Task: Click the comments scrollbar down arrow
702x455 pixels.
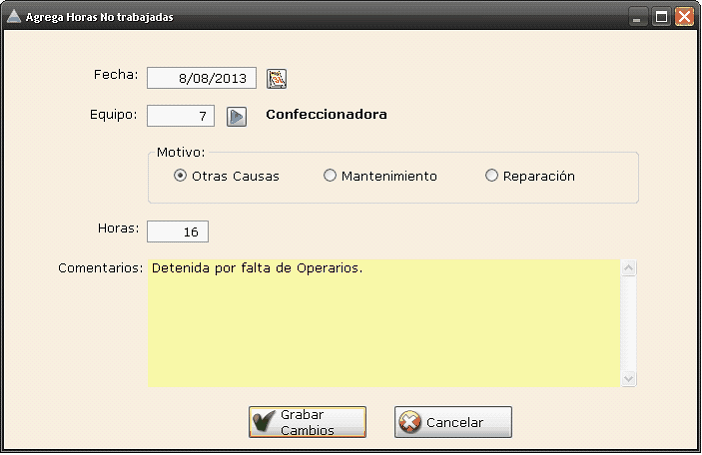Action: tap(629, 378)
